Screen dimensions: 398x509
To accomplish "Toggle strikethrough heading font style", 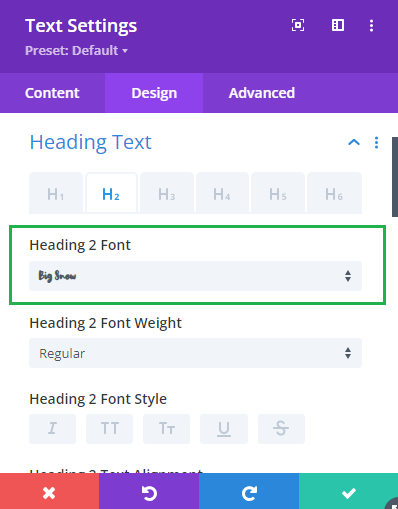I will tap(281, 429).
